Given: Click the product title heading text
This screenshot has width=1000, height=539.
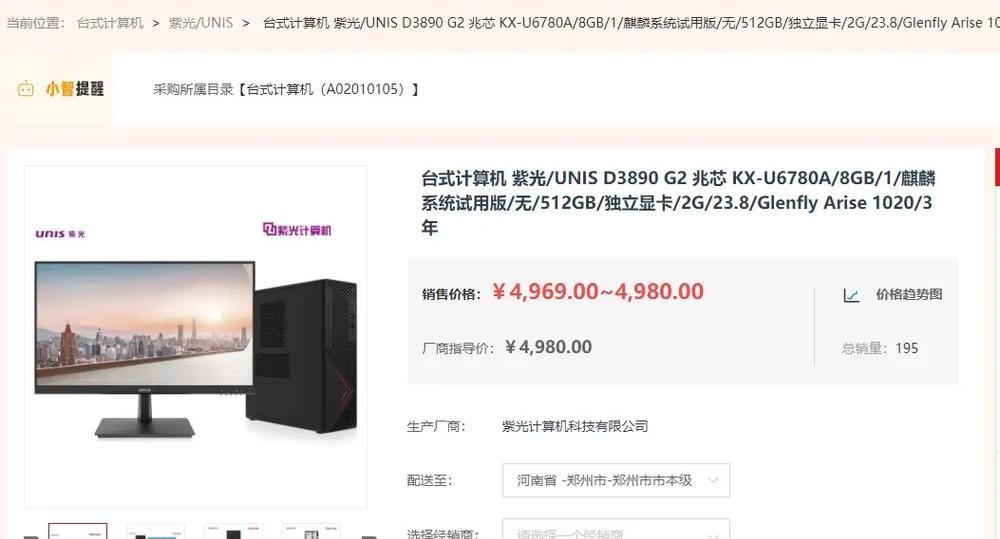Looking at the screenshot, I should tap(678, 202).
